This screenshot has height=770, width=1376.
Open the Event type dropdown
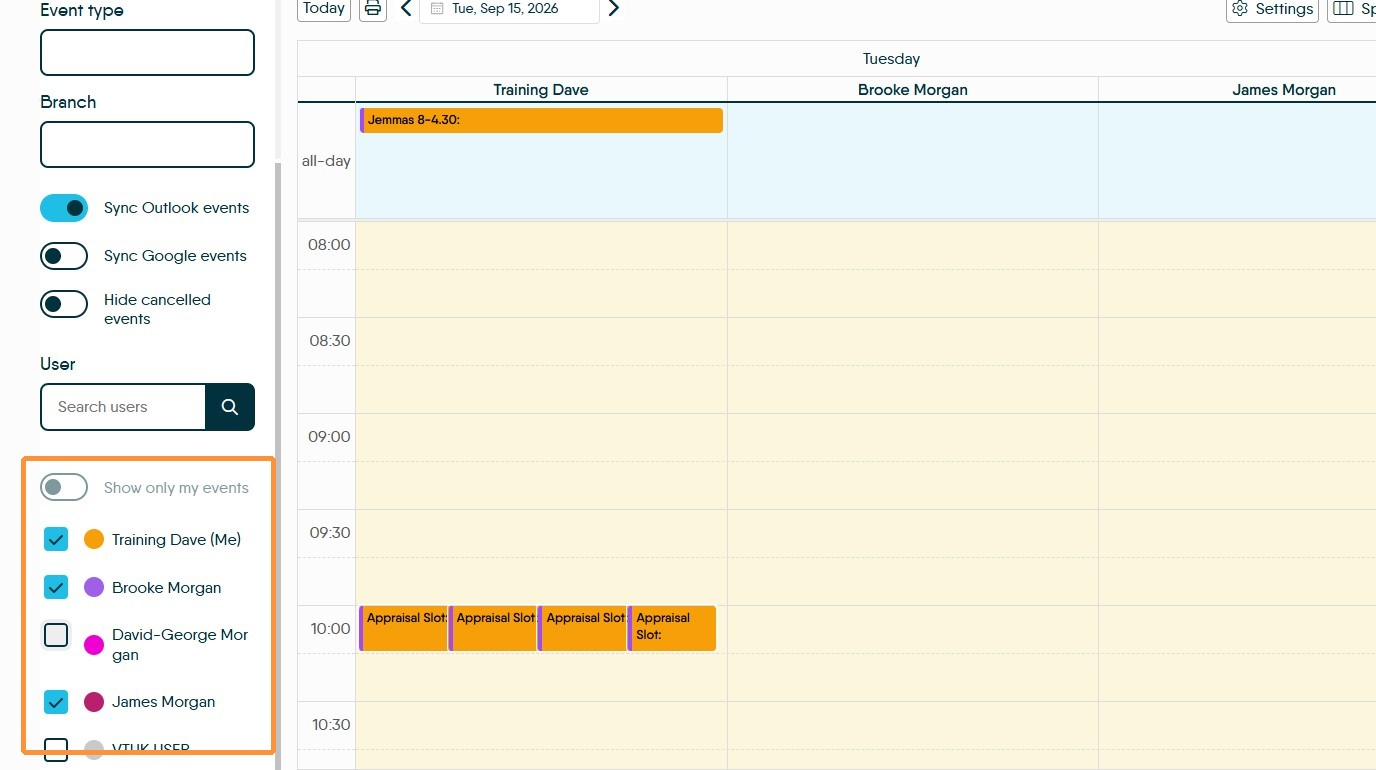click(147, 52)
